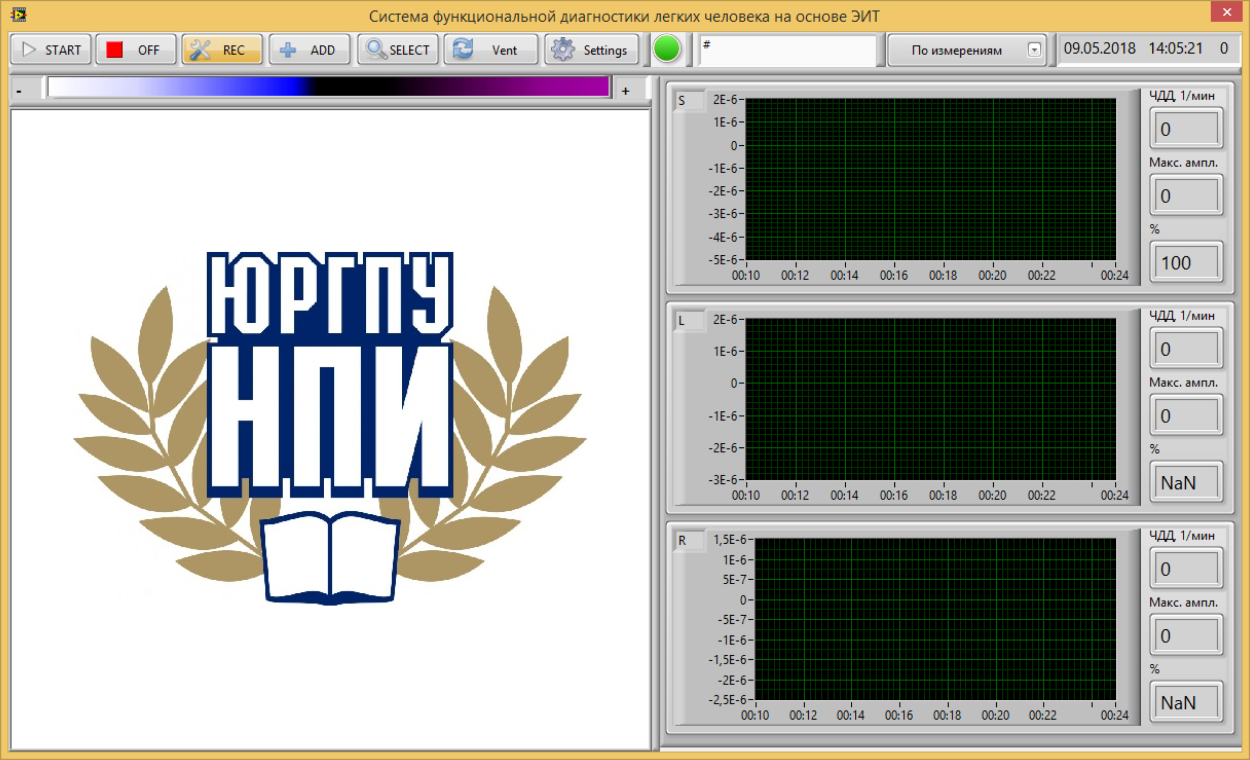Click inside the S chart plot area
The width and height of the screenshot is (1250, 760).
(930, 179)
